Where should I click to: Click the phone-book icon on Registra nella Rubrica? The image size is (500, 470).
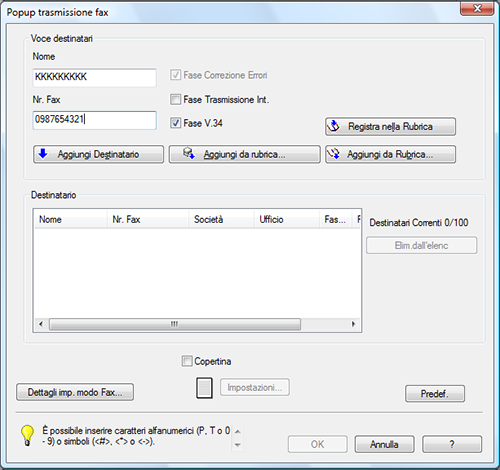pyautogui.click(x=333, y=126)
